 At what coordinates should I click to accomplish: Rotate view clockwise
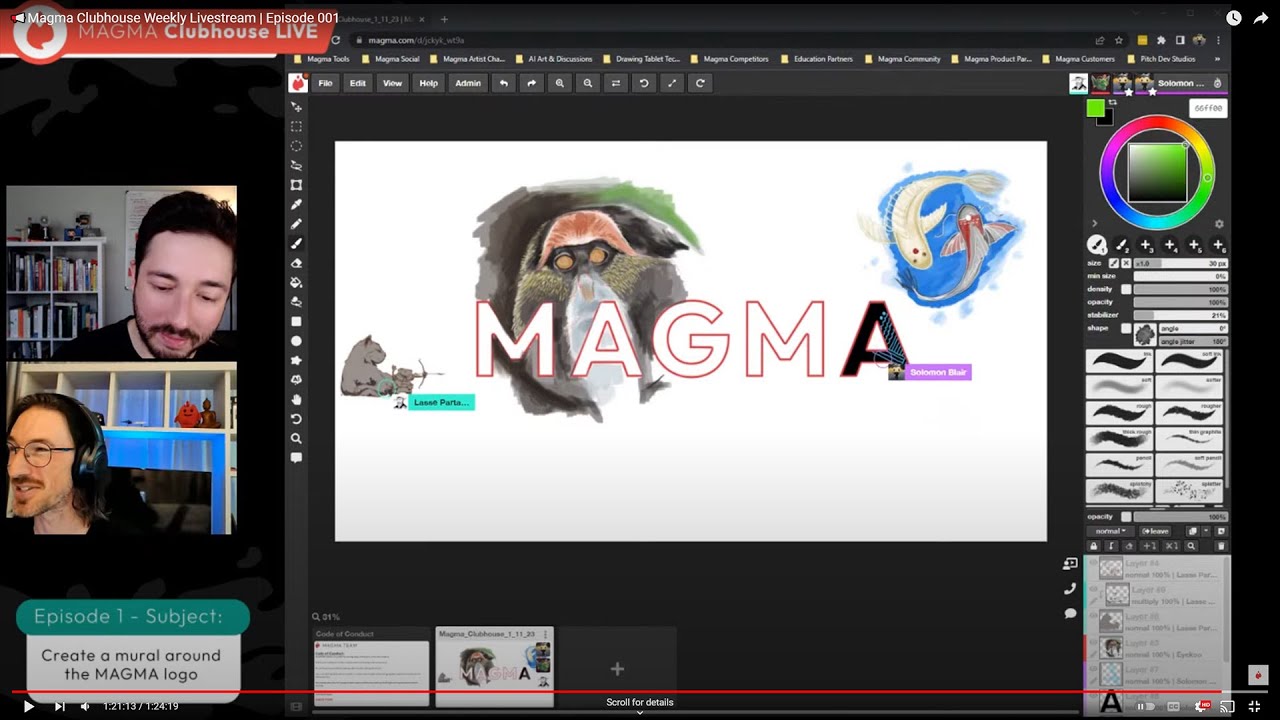700,83
